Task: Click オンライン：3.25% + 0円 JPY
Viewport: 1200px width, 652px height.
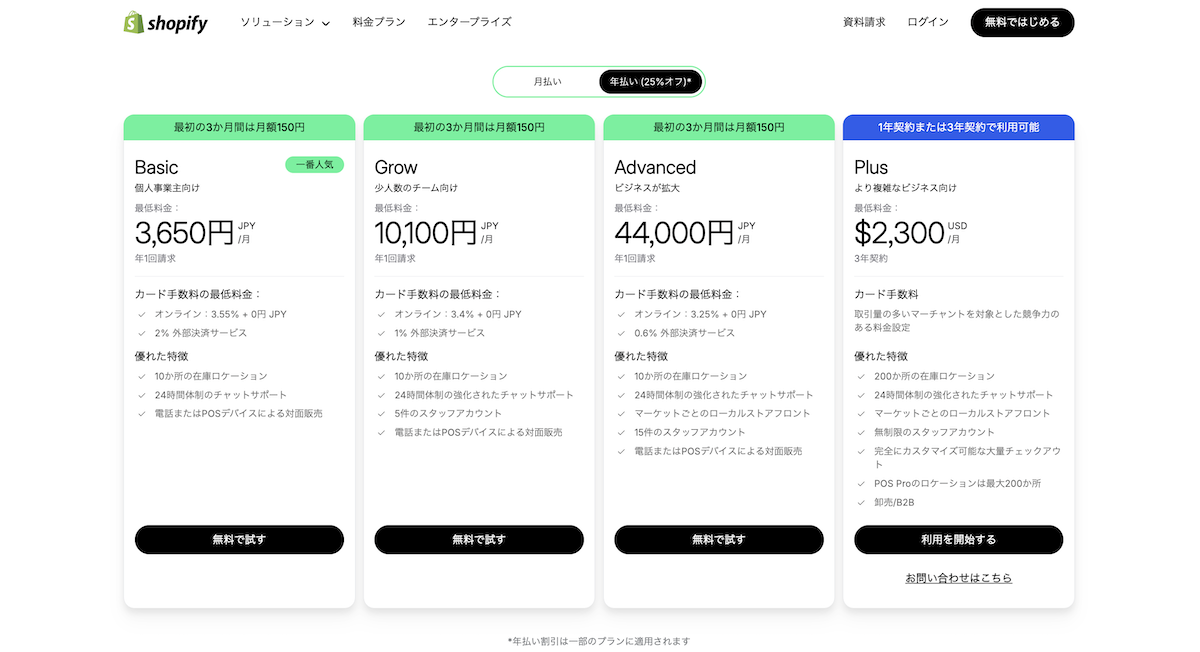Action: [700, 314]
